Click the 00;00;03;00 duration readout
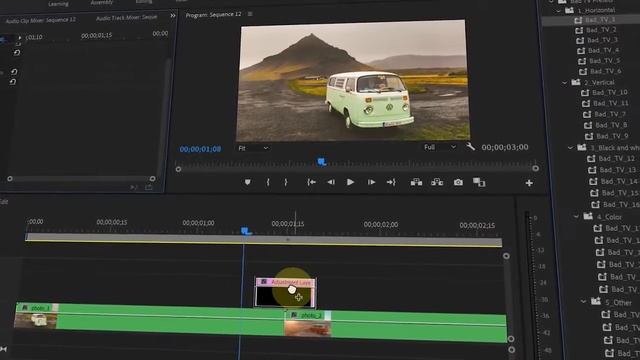Viewport: 640px width, 360px height. [x=505, y=147]
